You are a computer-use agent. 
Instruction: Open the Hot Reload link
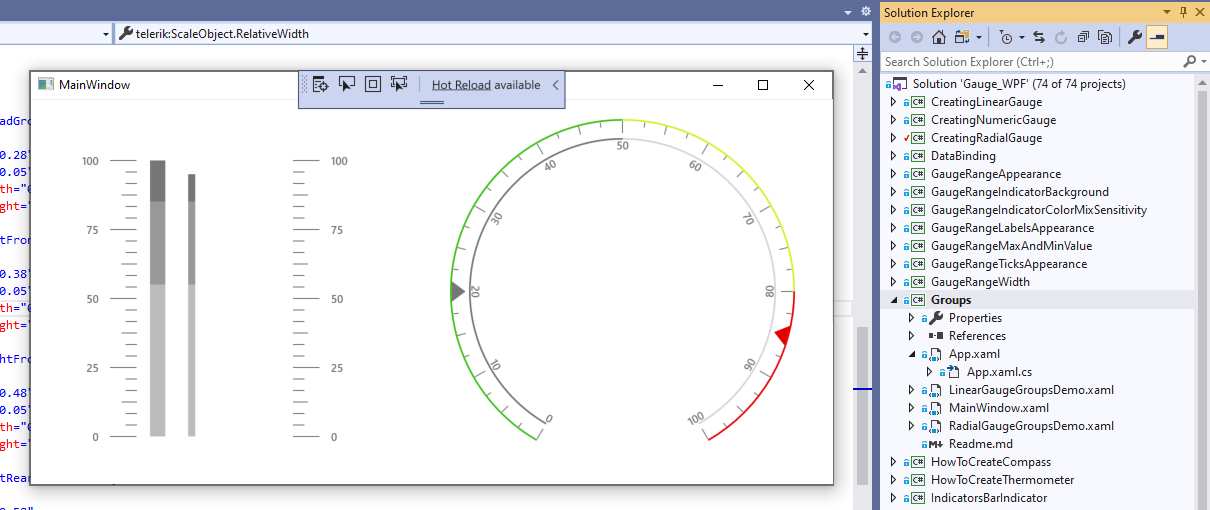461,85
